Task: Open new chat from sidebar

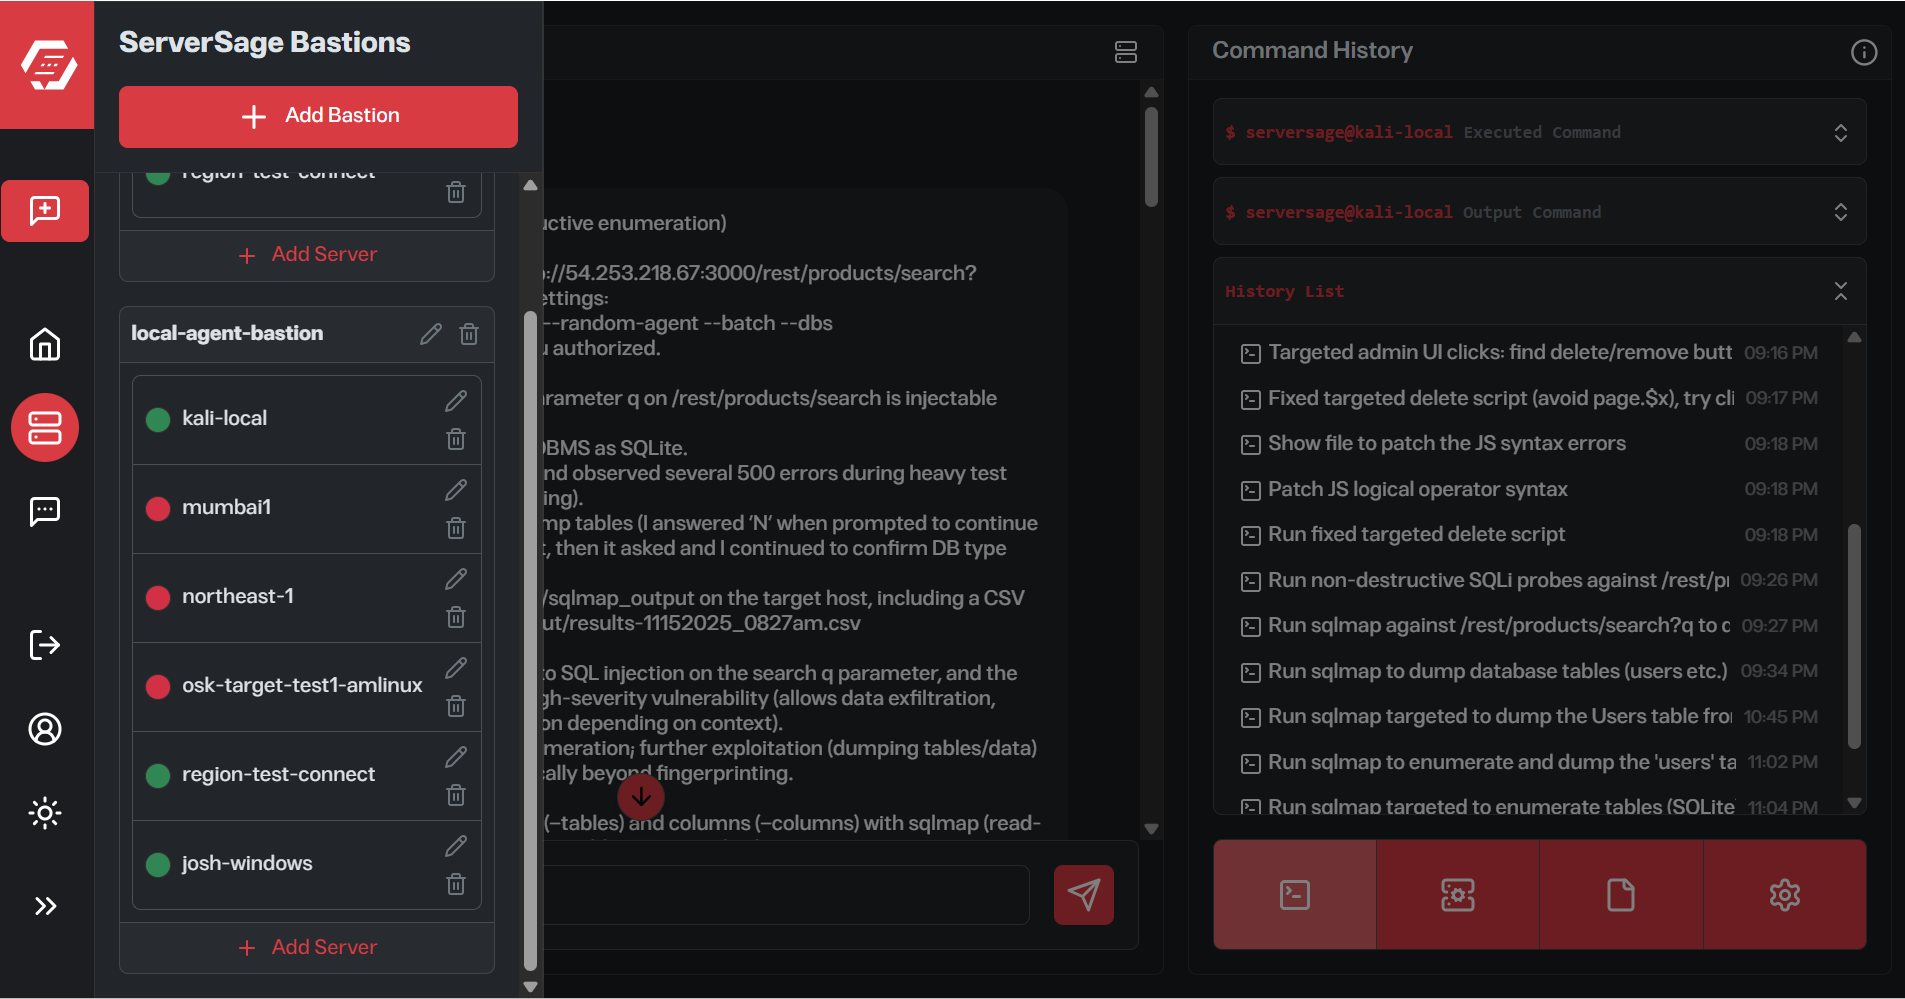Action: (45, 211)
